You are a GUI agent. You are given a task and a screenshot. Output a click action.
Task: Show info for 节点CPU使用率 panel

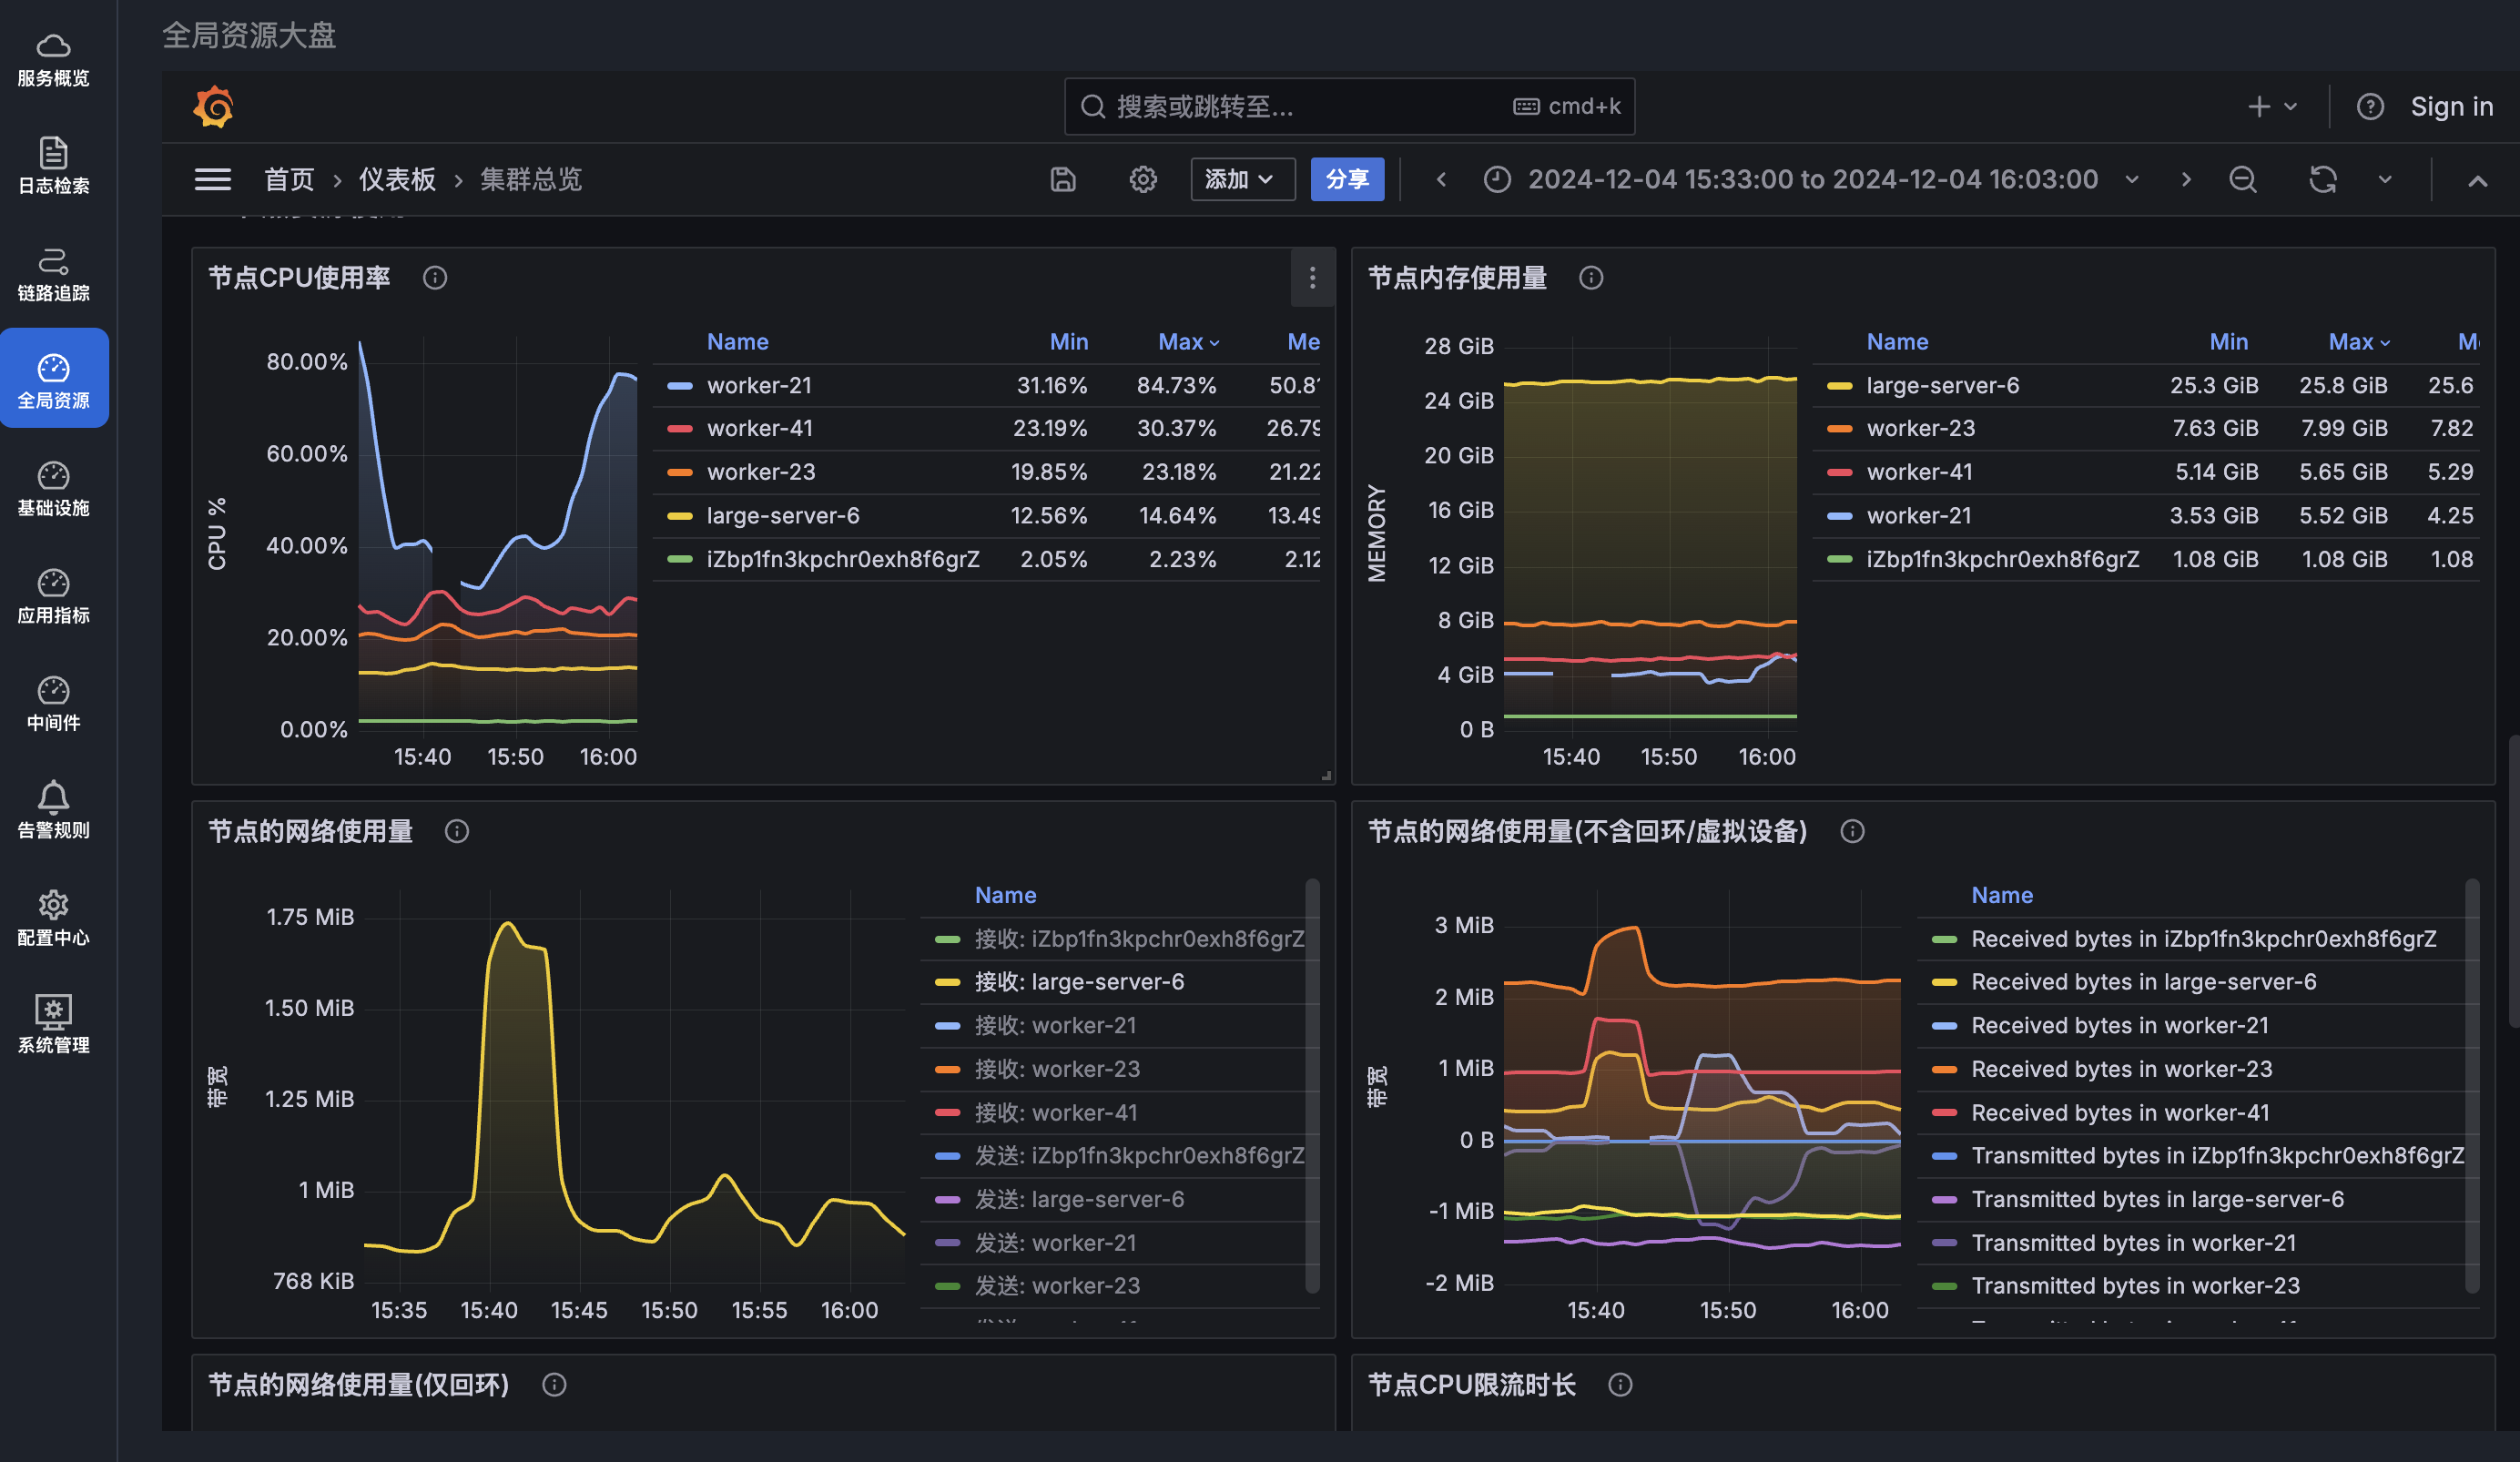pos(435,278)
